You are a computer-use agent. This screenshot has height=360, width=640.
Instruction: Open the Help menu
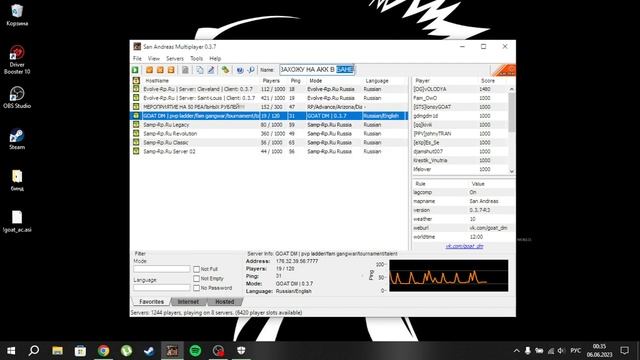click(215, 58)
